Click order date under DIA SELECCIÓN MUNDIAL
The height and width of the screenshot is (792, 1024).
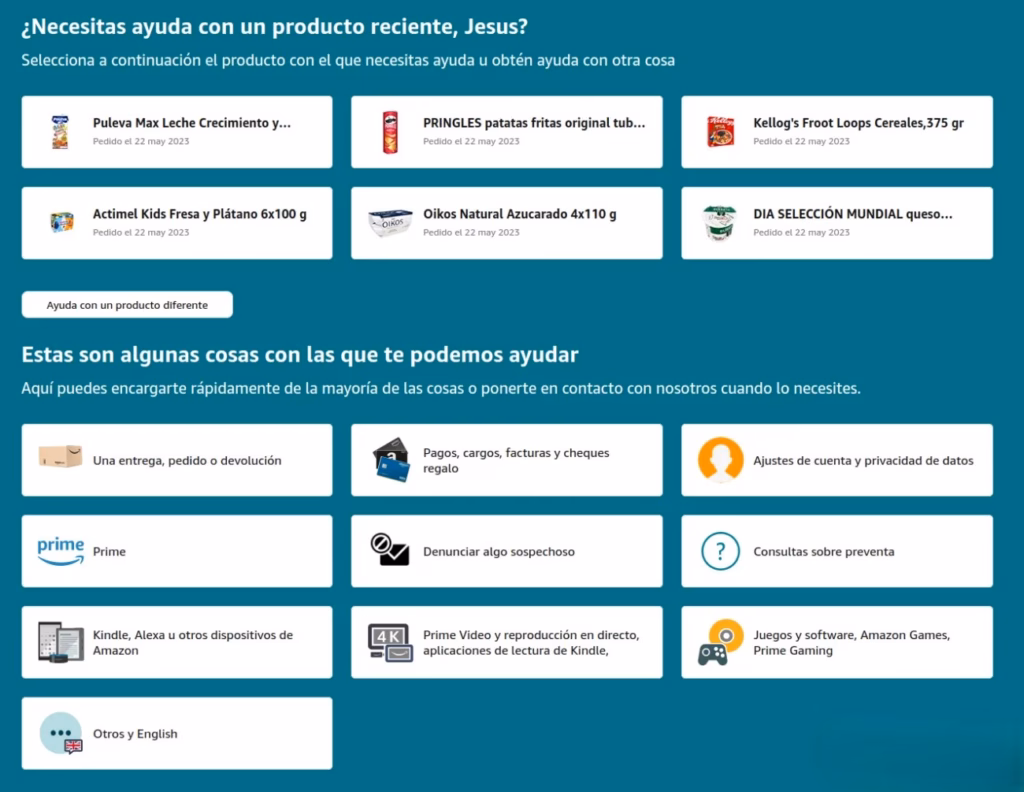point(801,232)
